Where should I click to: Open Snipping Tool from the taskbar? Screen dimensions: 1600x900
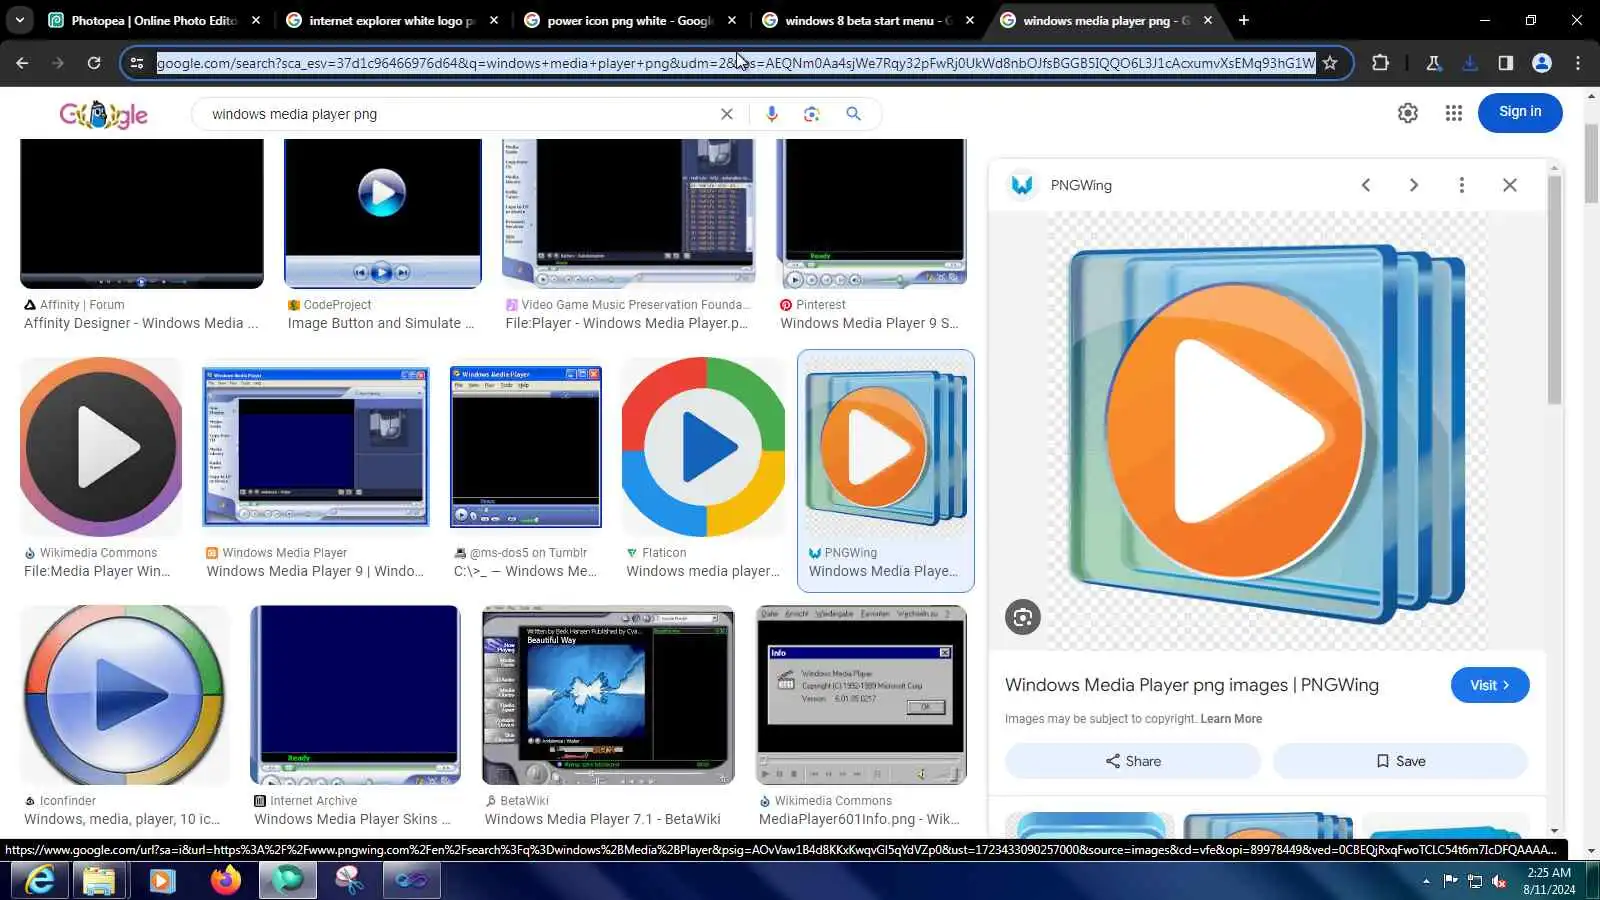pyautogui.click(x=349, y=880)
